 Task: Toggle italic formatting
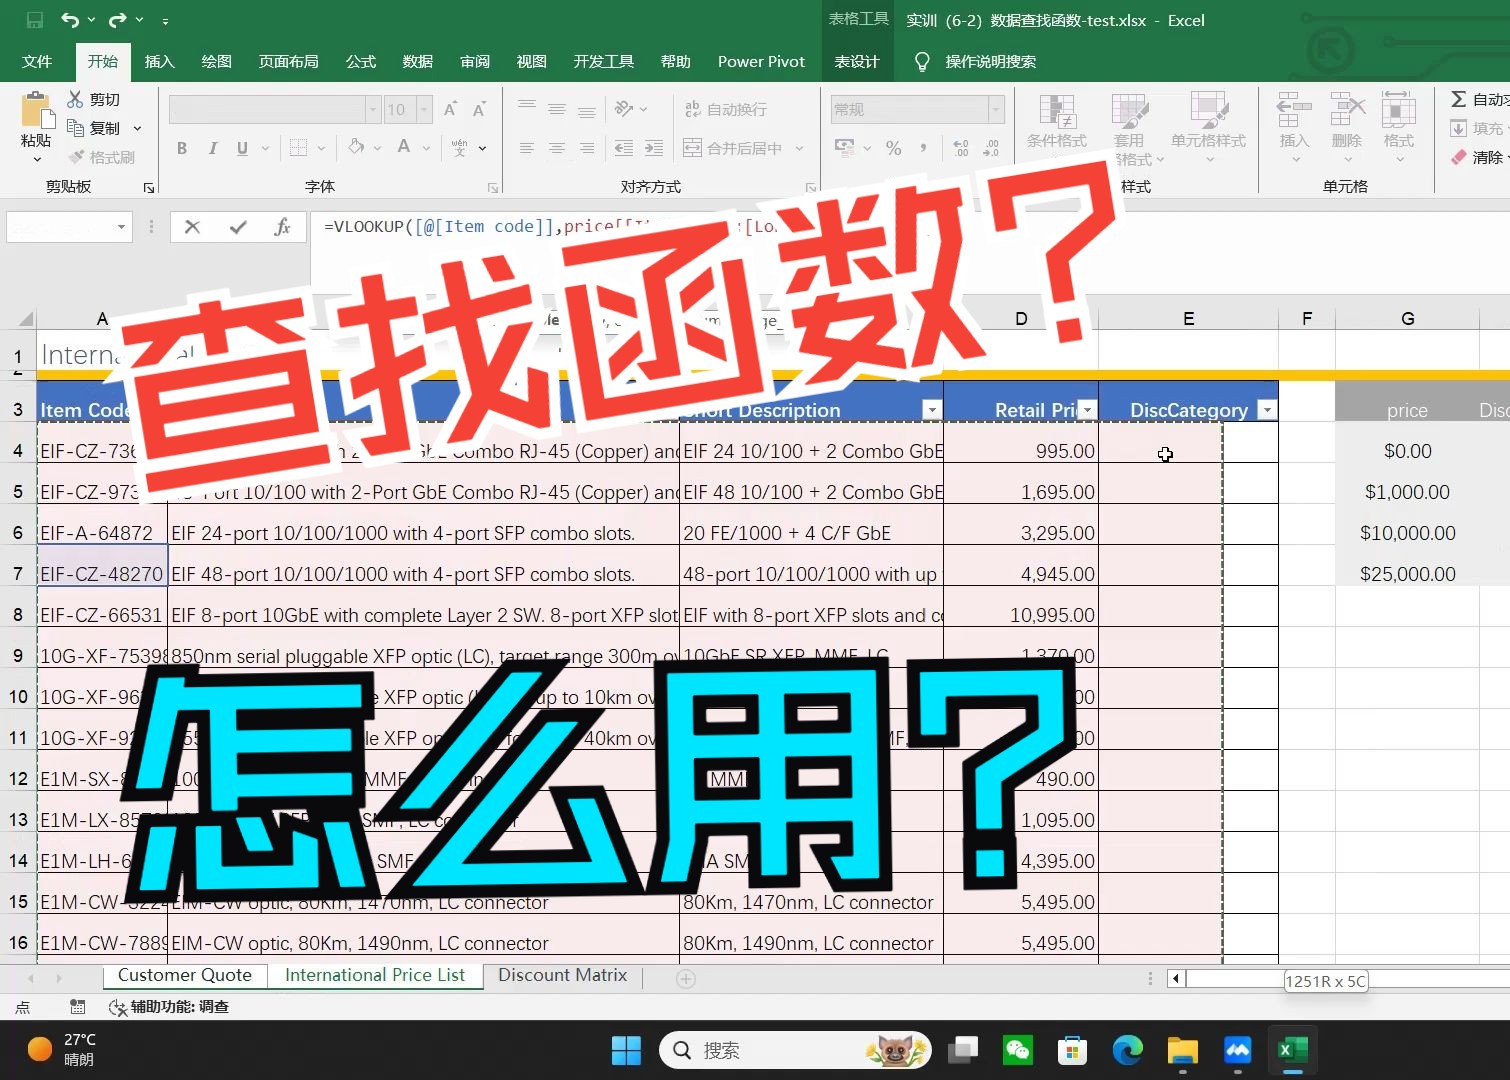click(212, 148)
